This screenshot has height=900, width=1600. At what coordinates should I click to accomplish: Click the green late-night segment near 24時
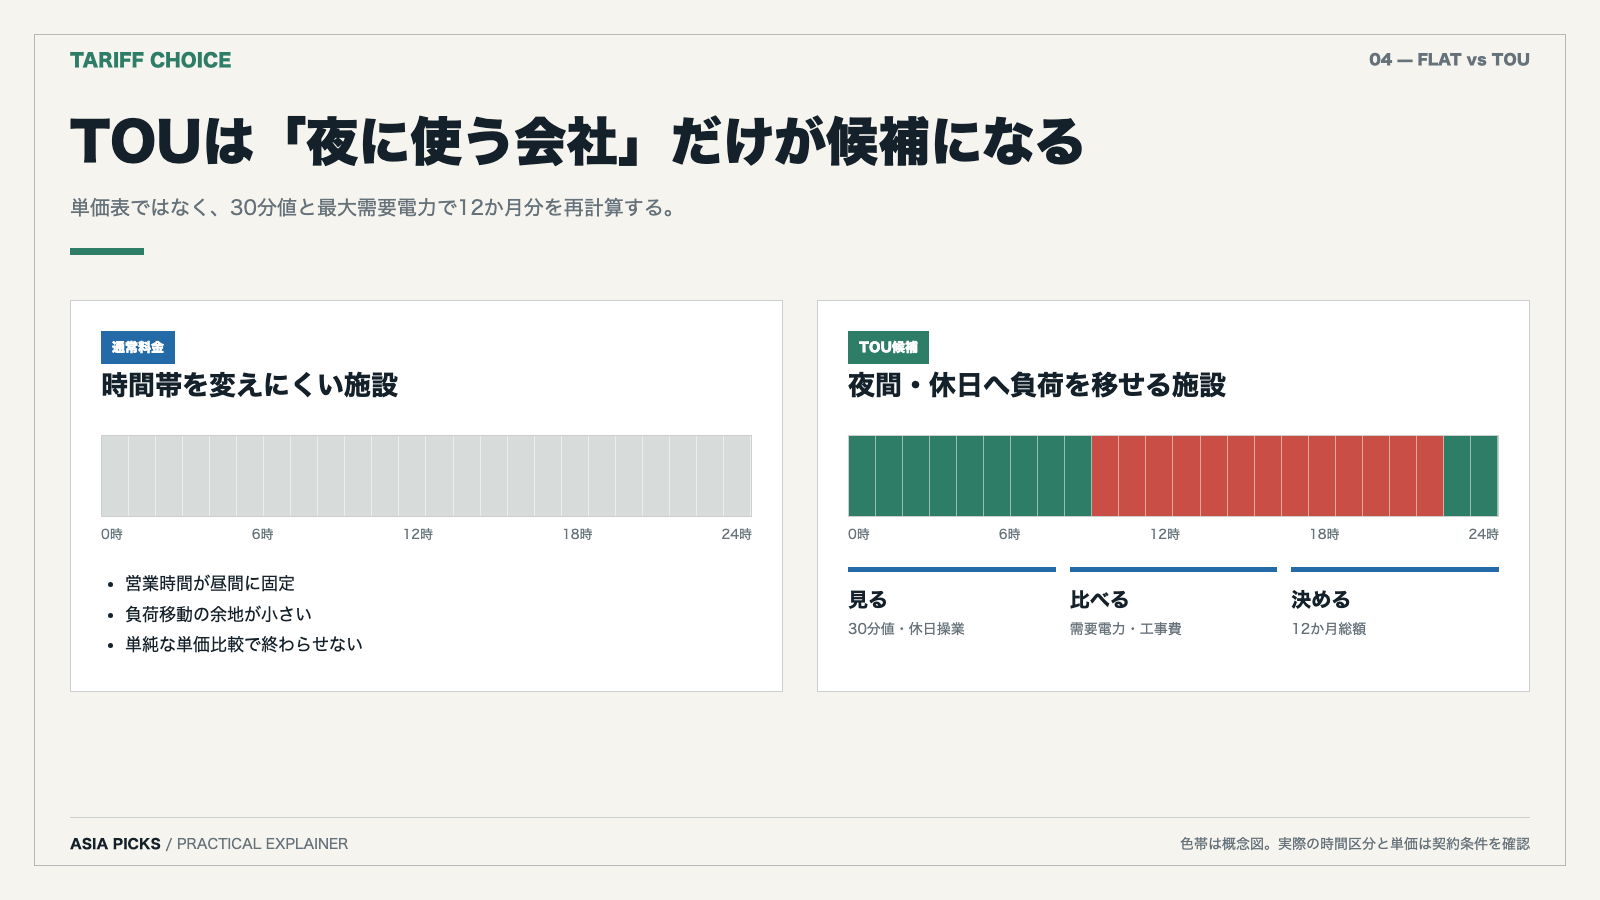1470,476
